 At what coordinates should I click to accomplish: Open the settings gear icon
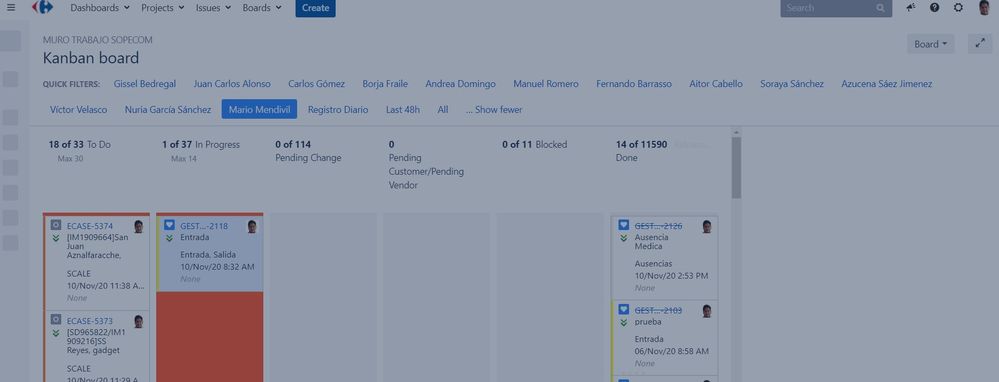(x=958, y=8)
